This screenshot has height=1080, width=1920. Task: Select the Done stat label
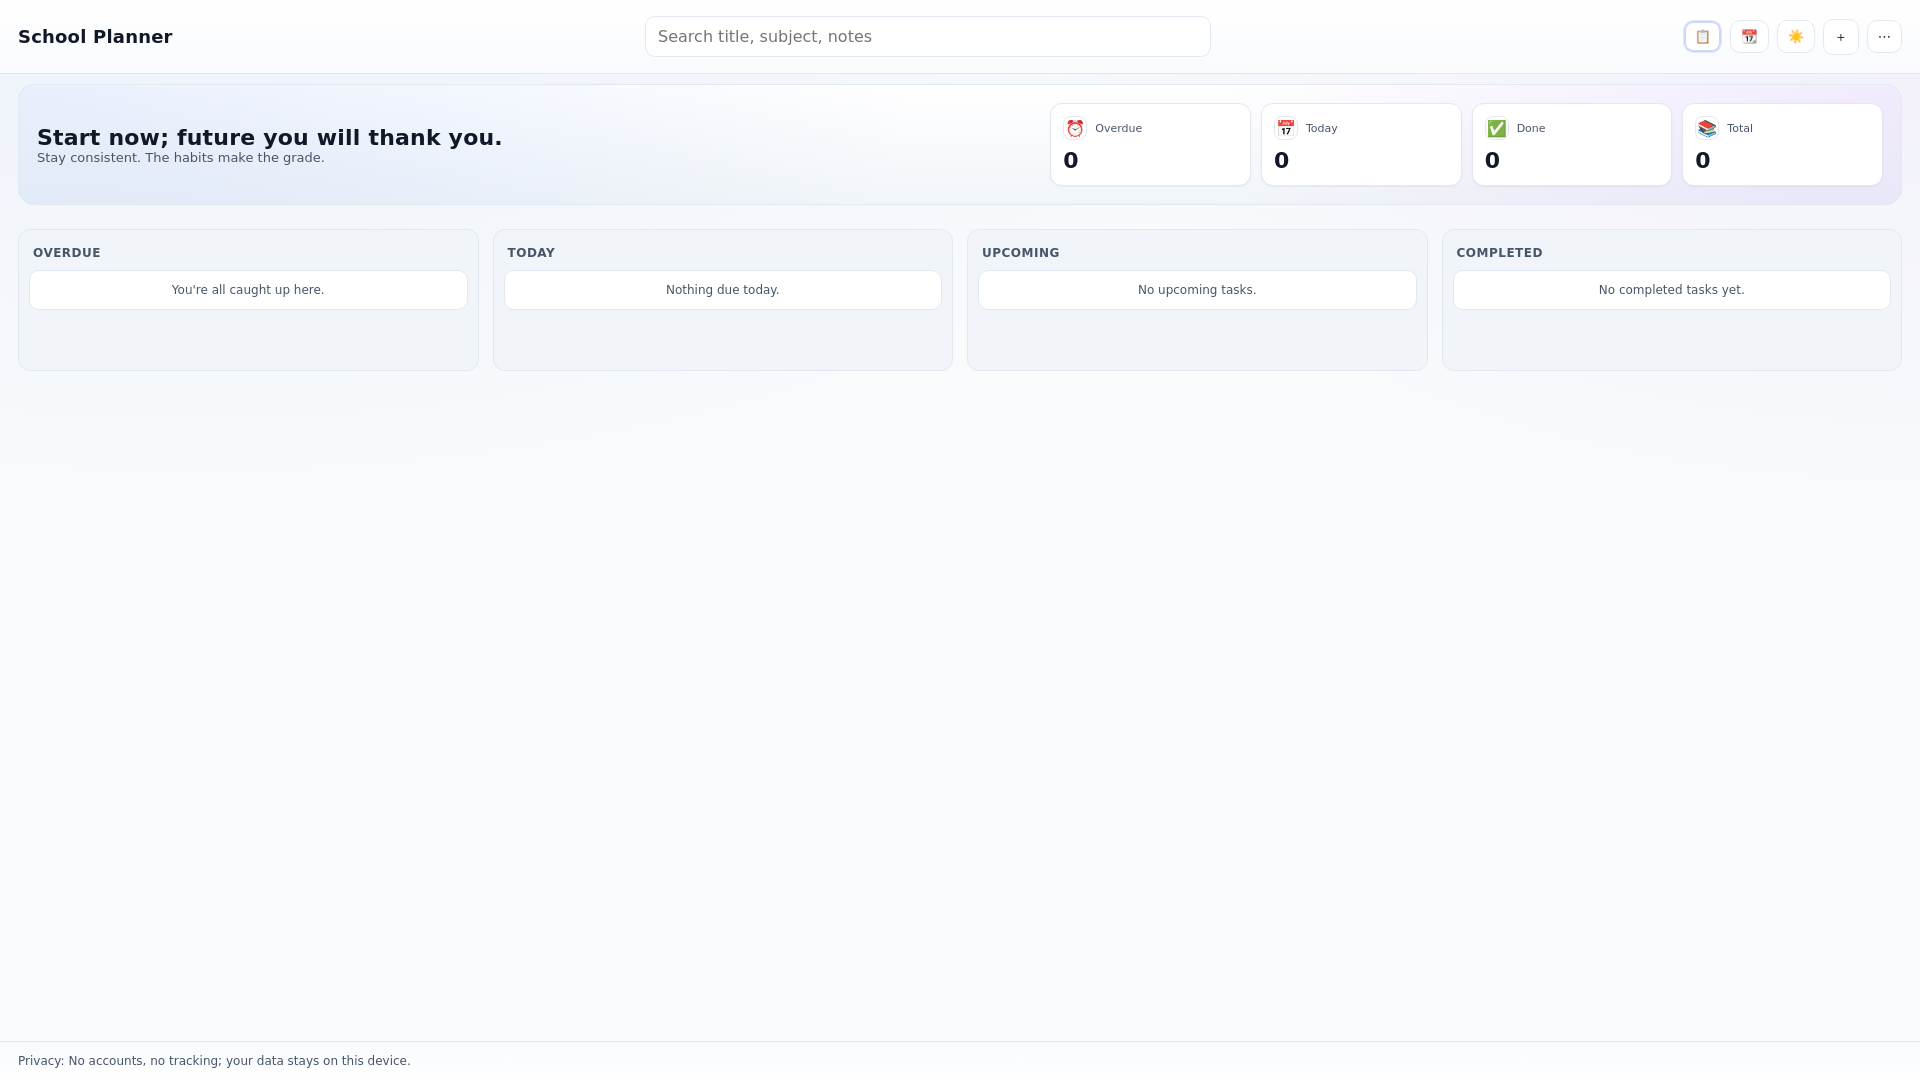tap(1530, 128)
